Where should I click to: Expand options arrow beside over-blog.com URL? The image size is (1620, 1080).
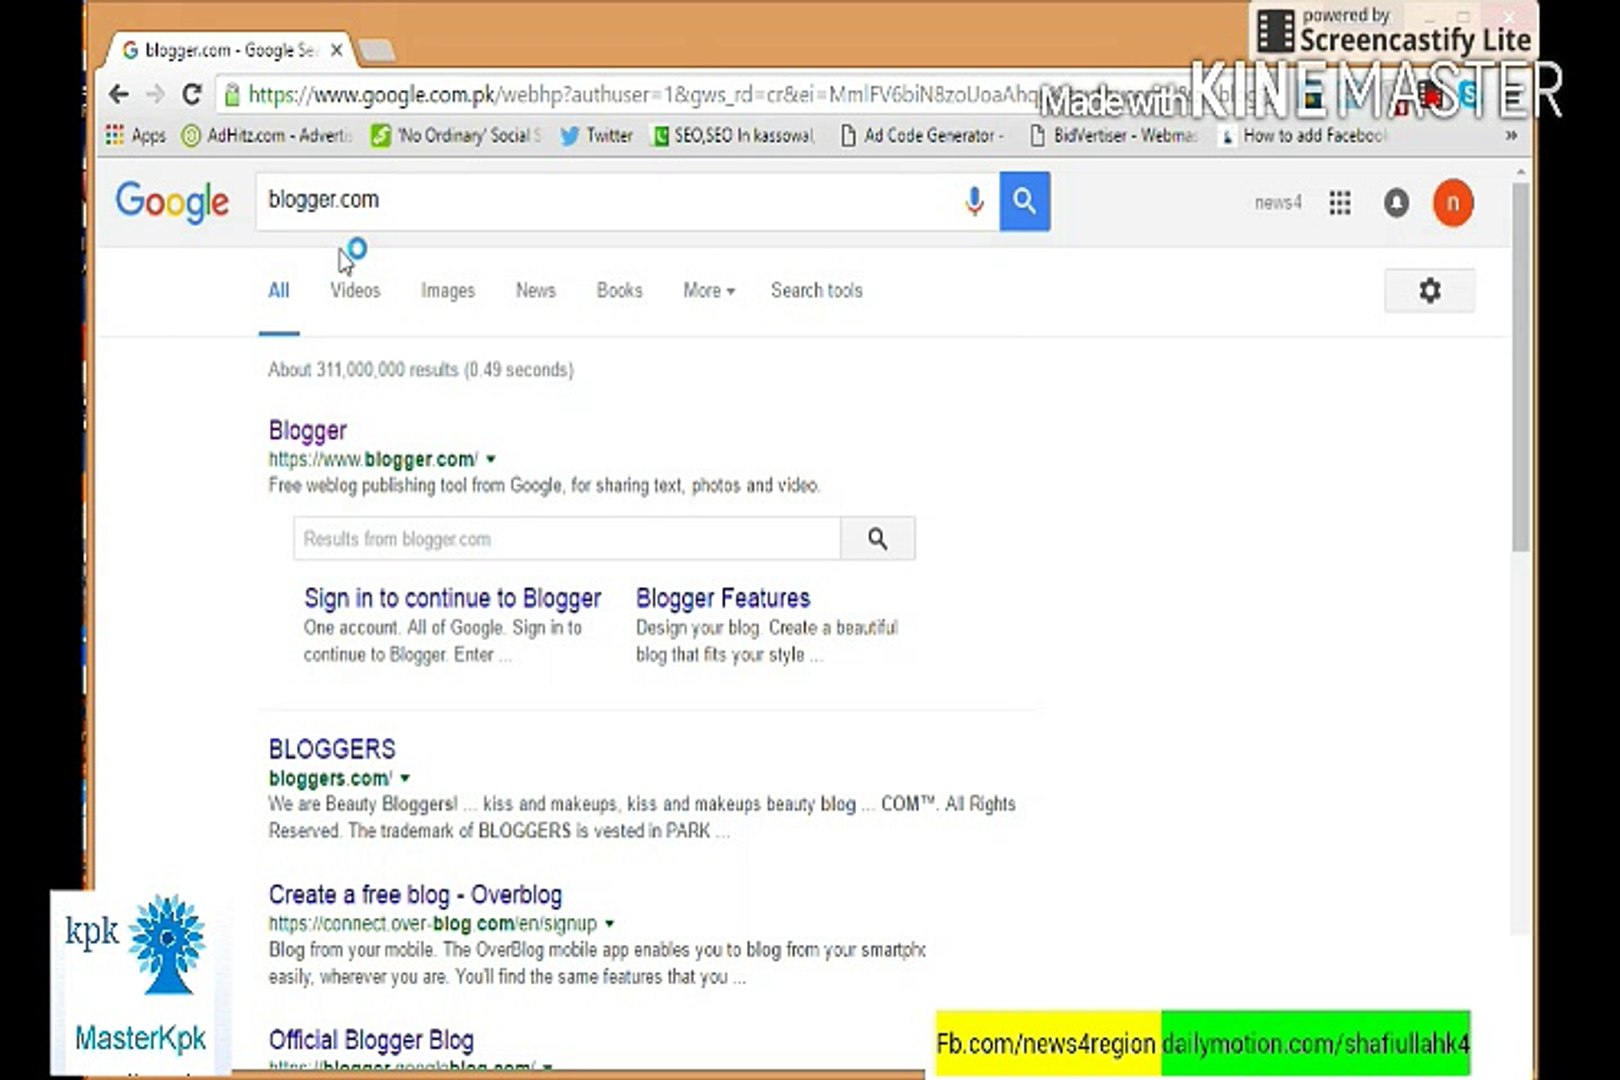pos(609,924)
